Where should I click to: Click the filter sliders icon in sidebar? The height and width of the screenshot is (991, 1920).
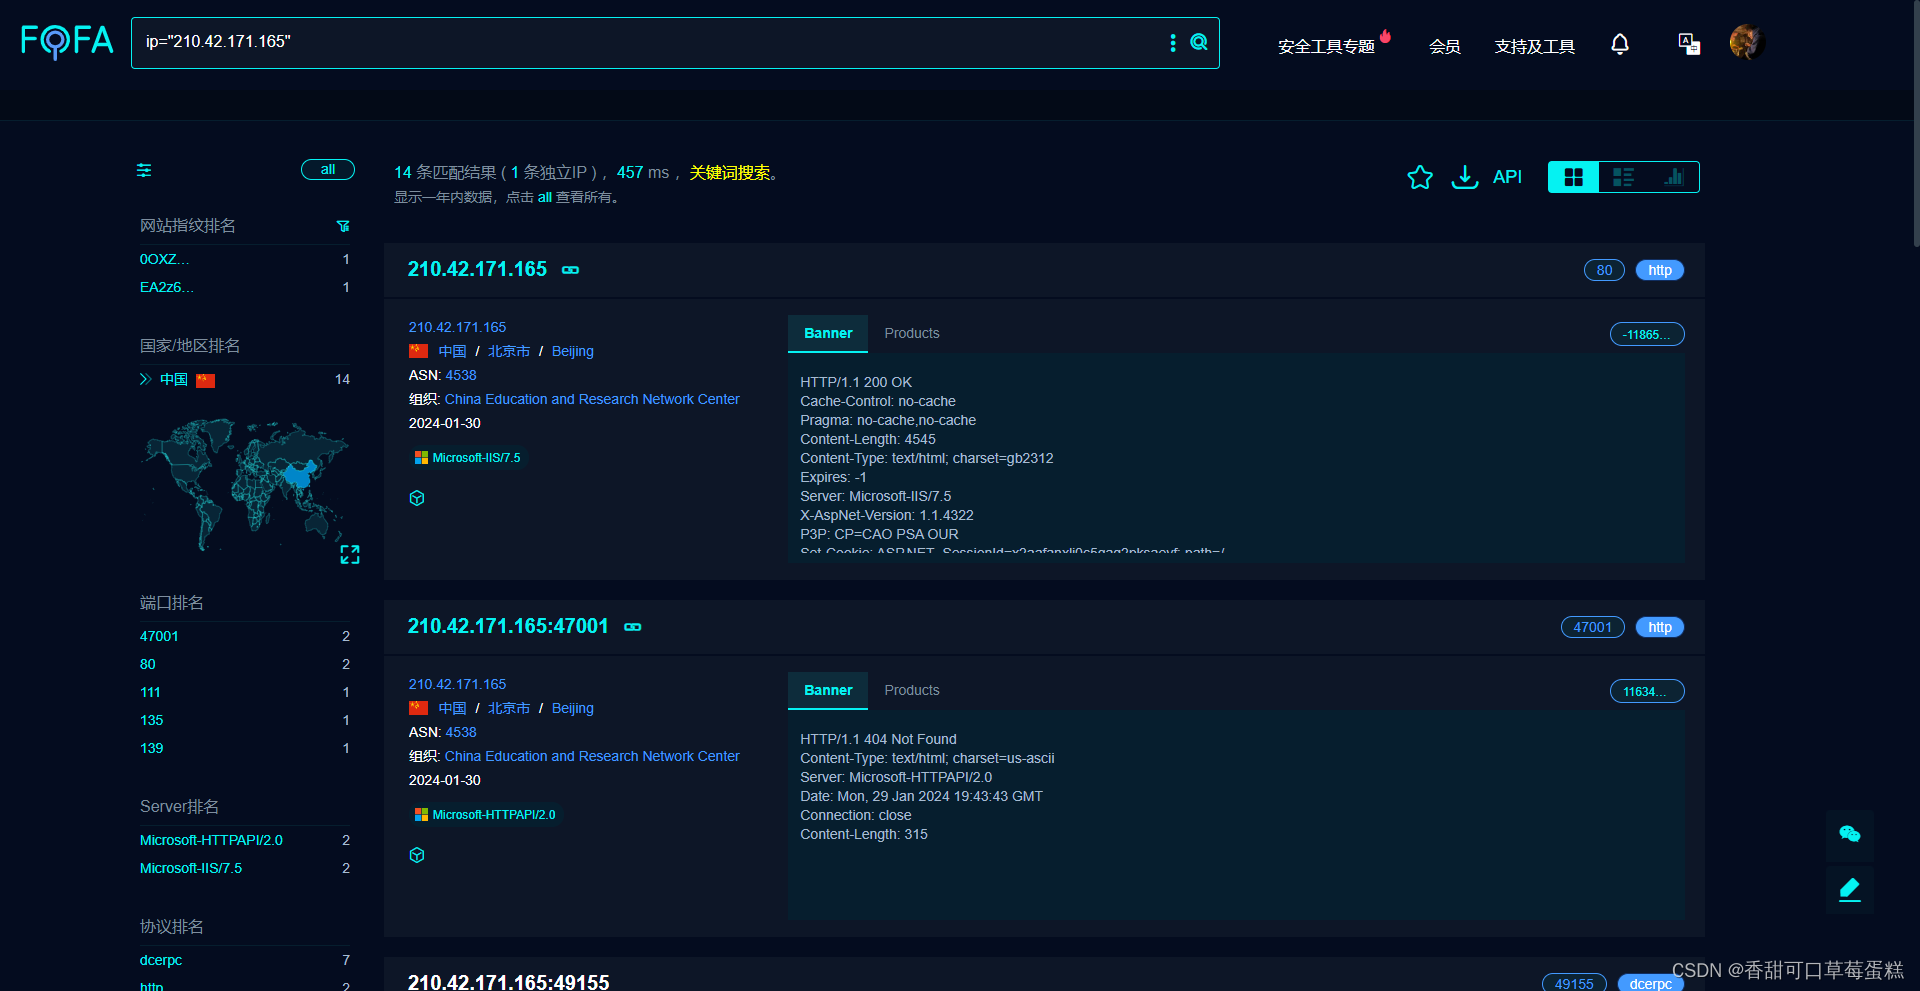tap(144, 170)
